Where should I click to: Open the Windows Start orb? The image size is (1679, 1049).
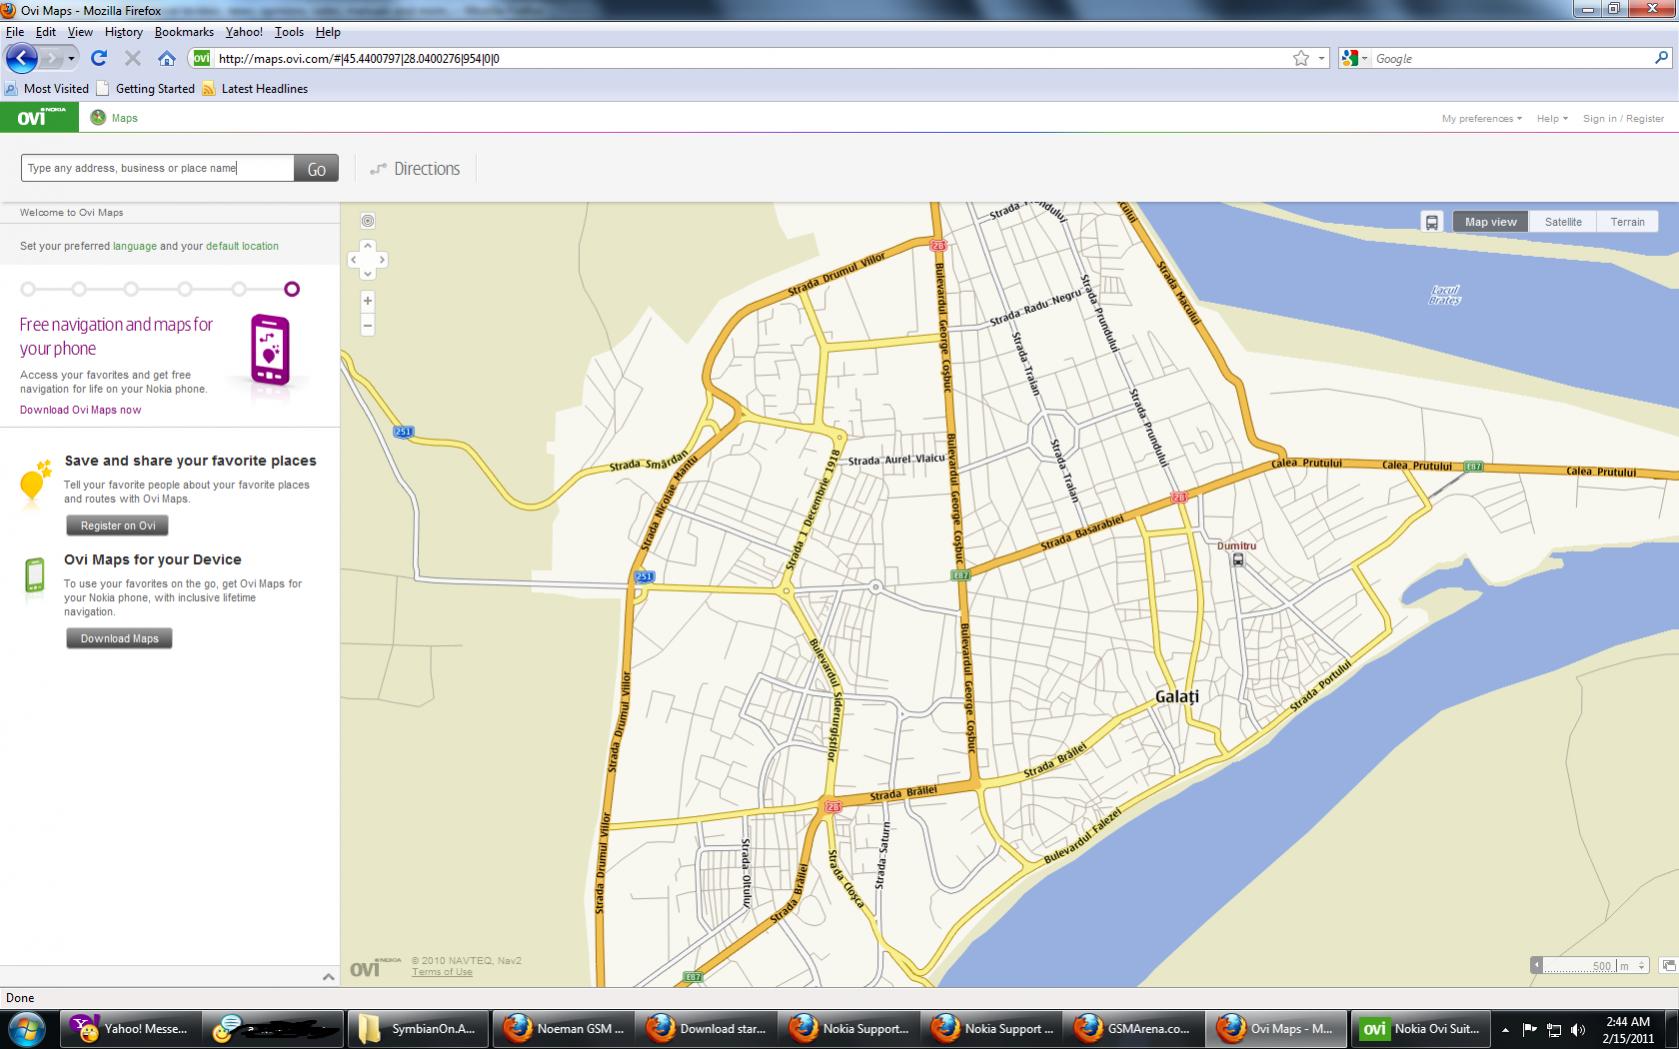point(25,1029)
